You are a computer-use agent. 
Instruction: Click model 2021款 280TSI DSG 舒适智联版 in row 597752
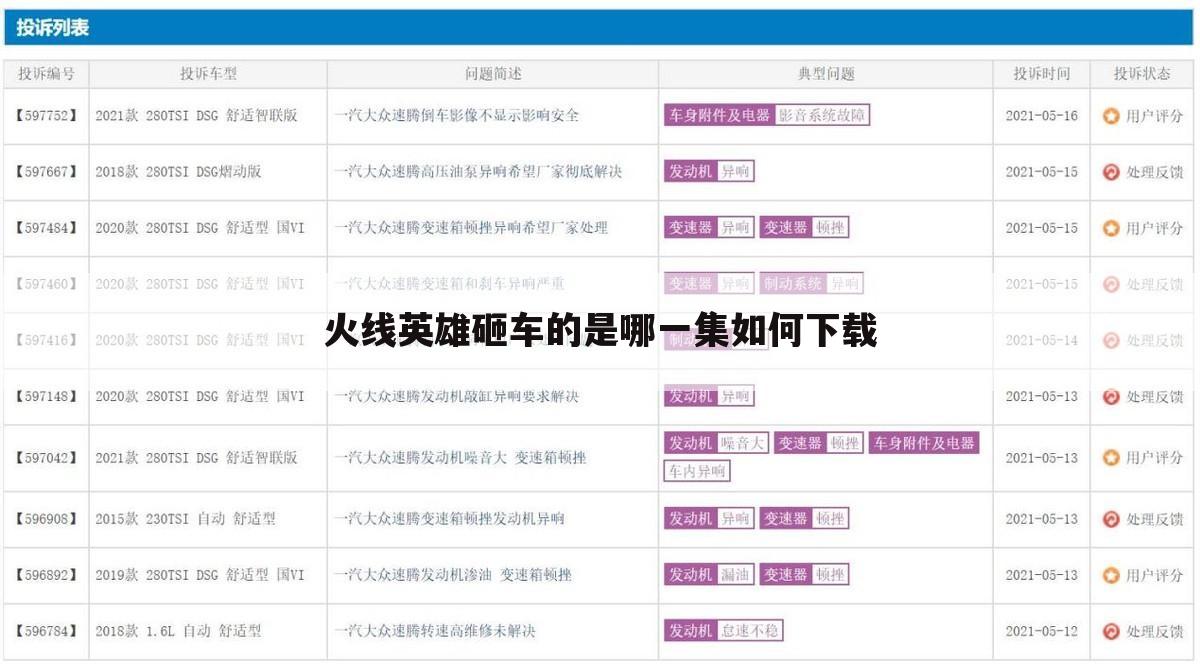[x=196, y=116]
